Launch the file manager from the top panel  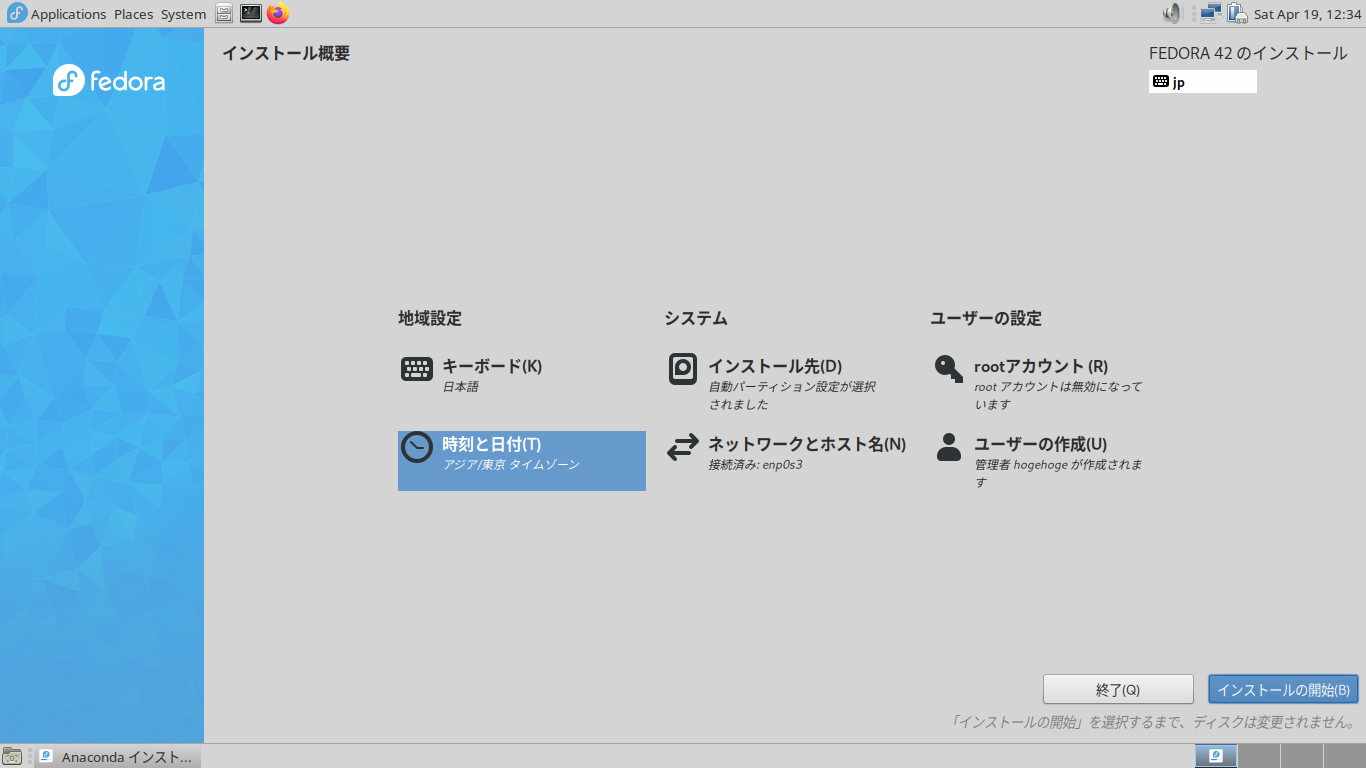(224, 14)
